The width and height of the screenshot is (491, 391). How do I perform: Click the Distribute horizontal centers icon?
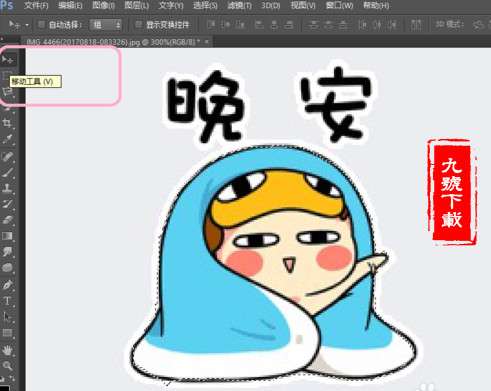(378, 25)
